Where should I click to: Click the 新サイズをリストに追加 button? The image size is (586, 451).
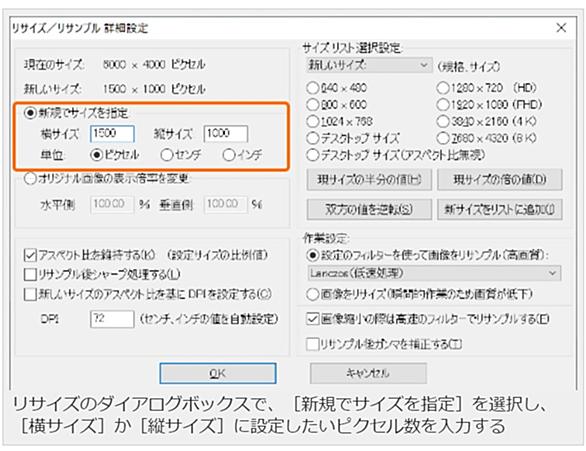(500, 209)
